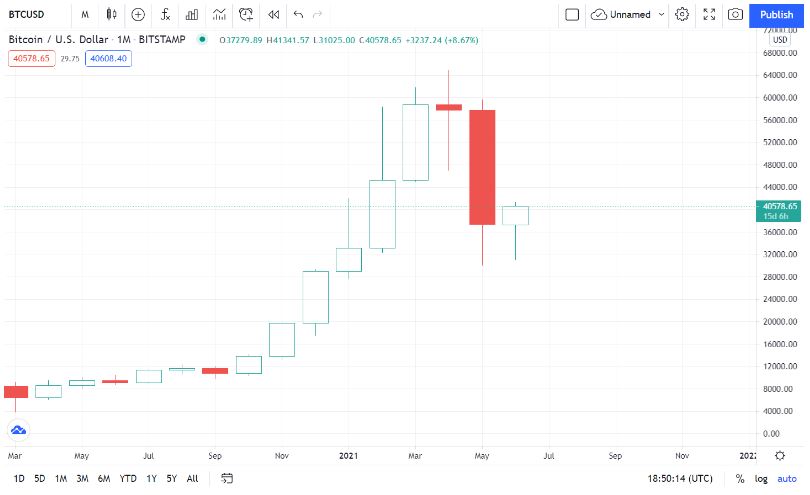The width and height of the screenshot is (810, 495).
Task: Open chart settings gear icon
Action: (683, 15)
